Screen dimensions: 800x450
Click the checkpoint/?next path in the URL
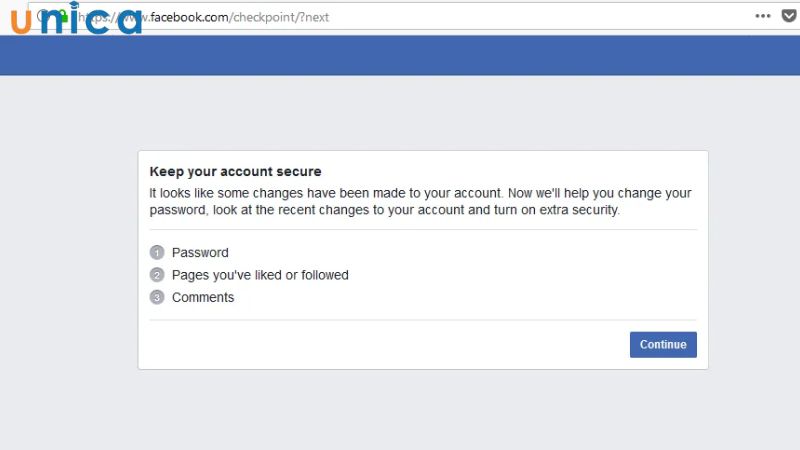tap(293, 17)
